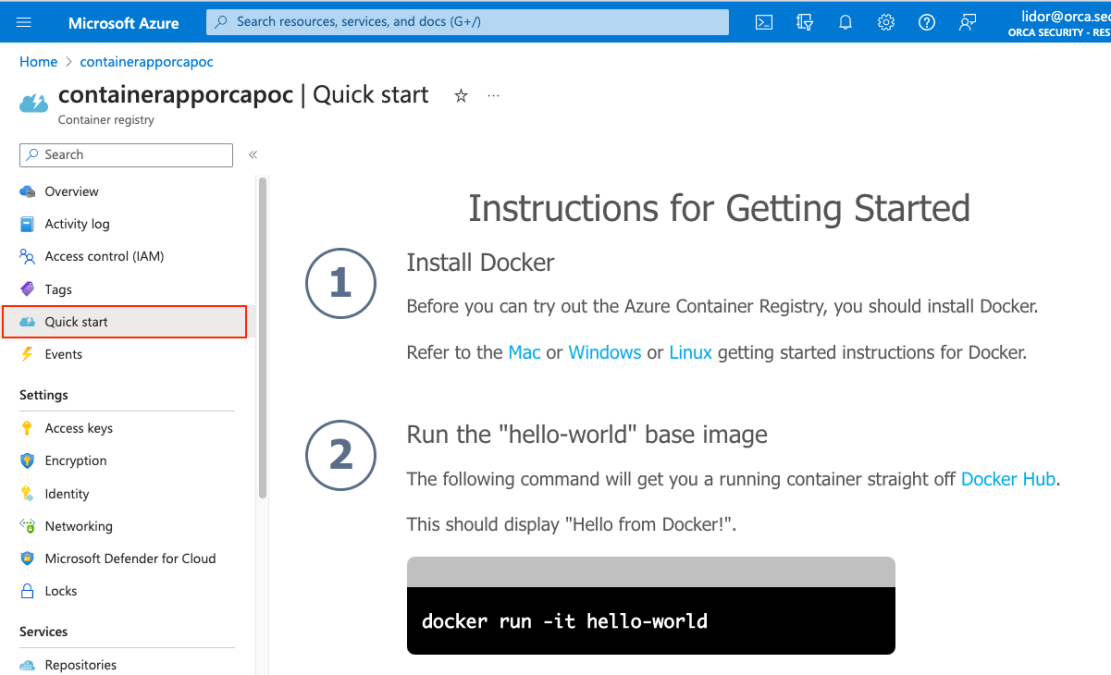Viewport: 1111px width, 675px height.
Task: Open Microsoft Defender for Cloud
Action: [x=128, y=558]
